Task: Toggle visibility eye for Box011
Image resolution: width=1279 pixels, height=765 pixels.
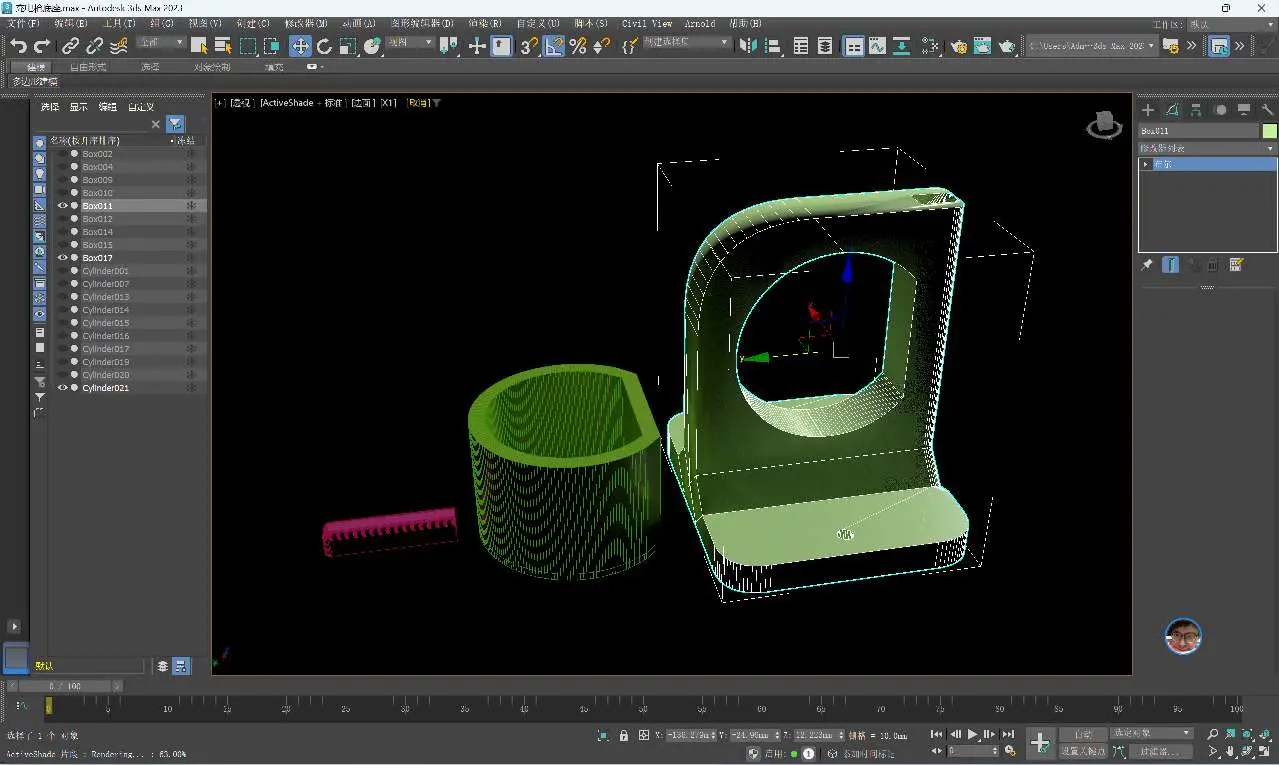Action: (x=62, y=206)
